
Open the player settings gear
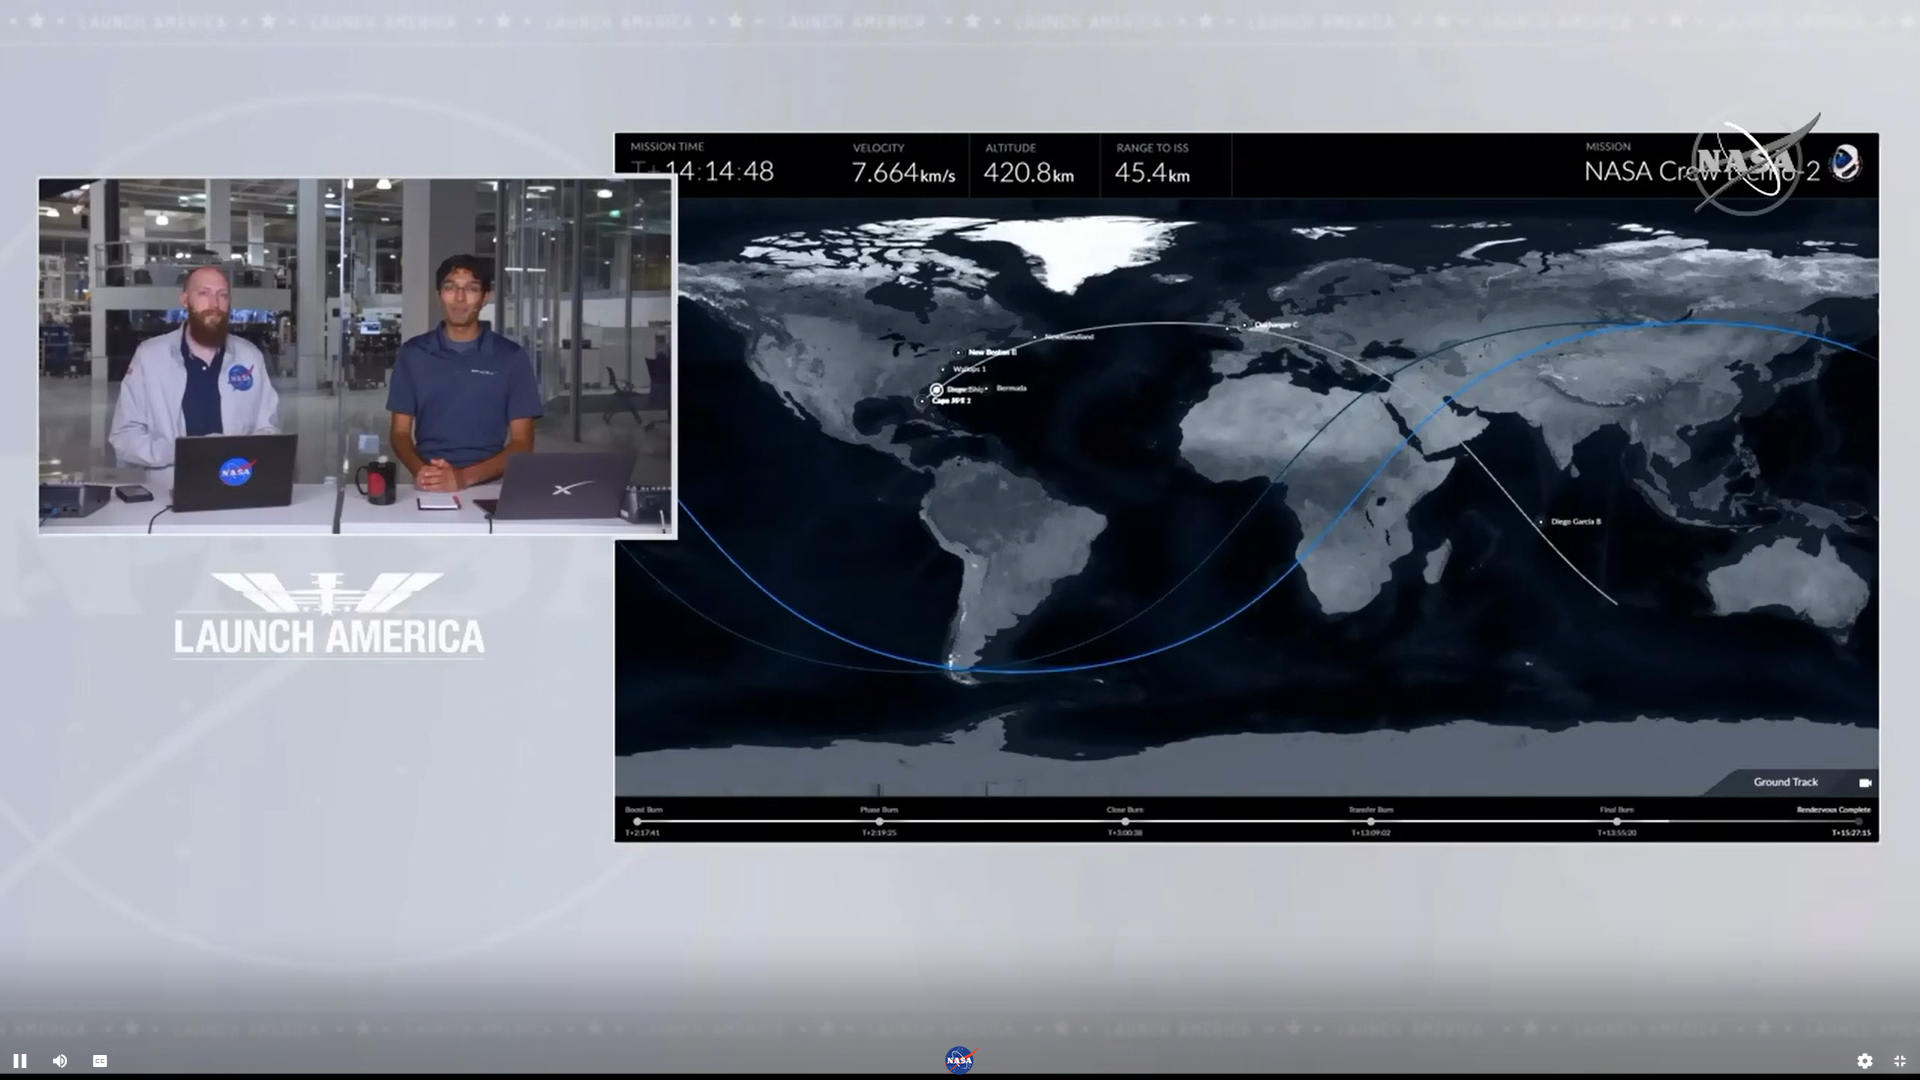pos(1865,1061)
